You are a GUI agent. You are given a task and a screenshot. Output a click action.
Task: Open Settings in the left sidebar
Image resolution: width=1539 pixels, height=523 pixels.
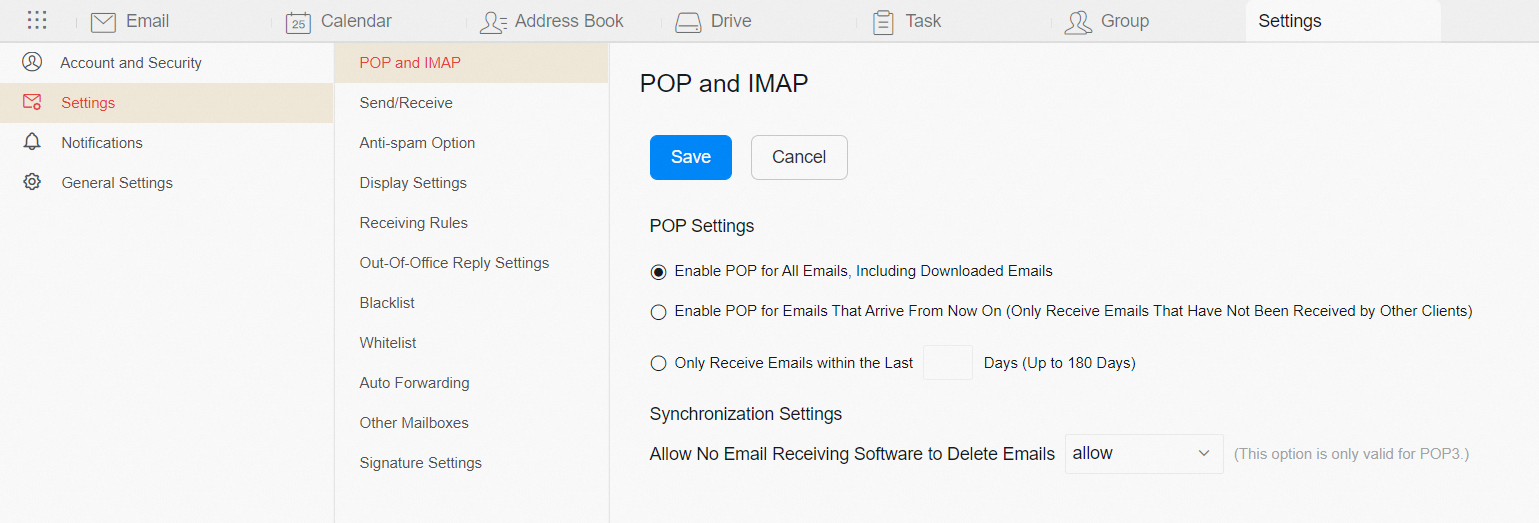click(x=166, y=102)
